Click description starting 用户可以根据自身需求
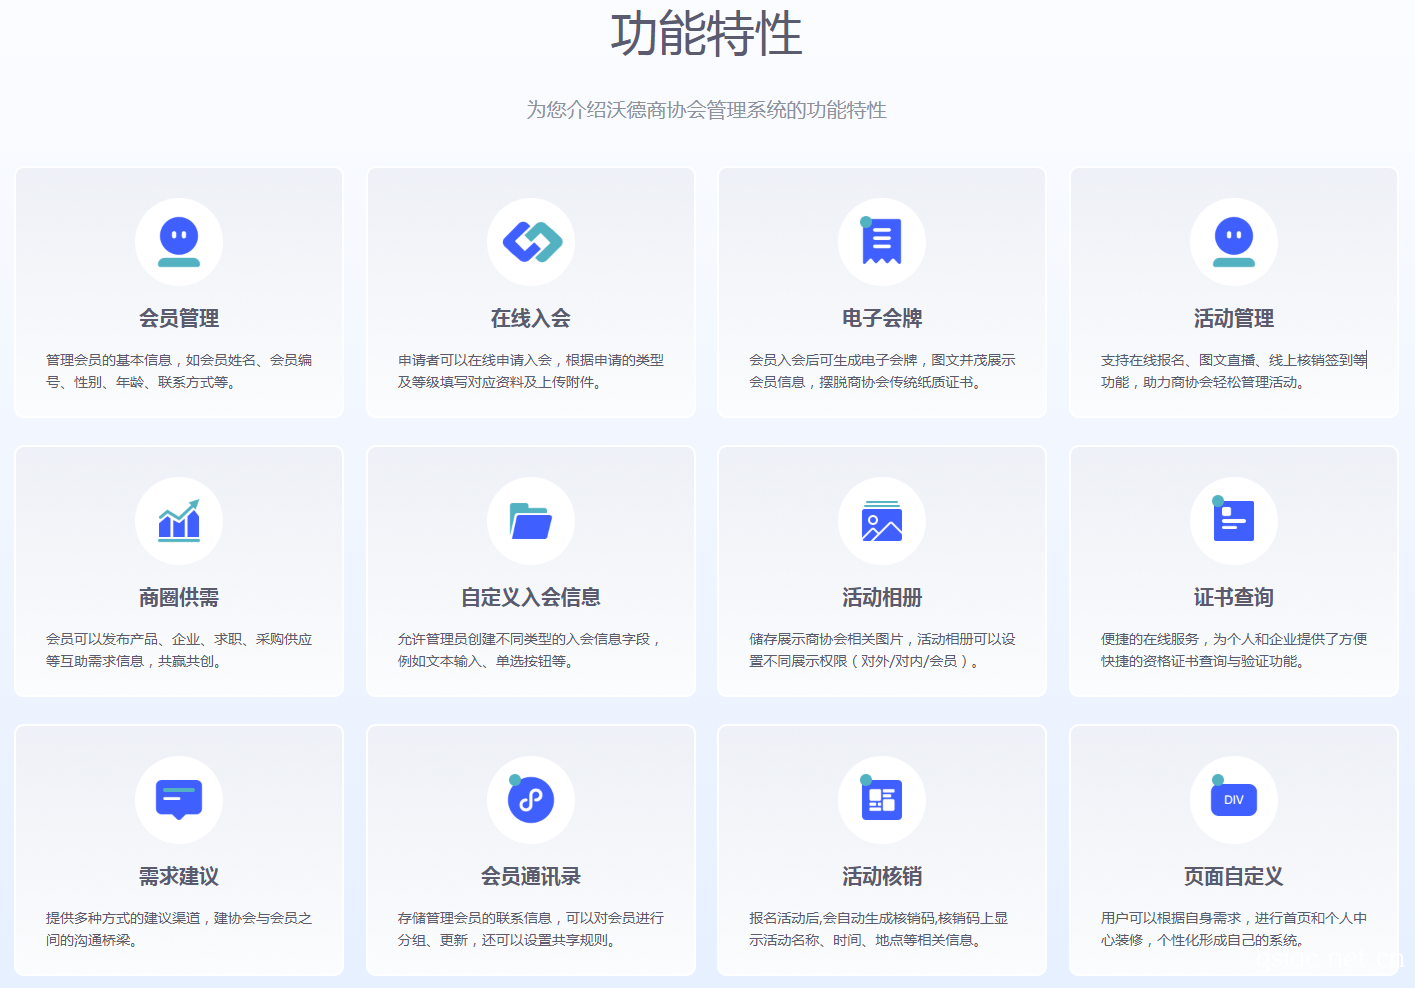Screen dimensions: 1415x988 tap(1234, 929)
